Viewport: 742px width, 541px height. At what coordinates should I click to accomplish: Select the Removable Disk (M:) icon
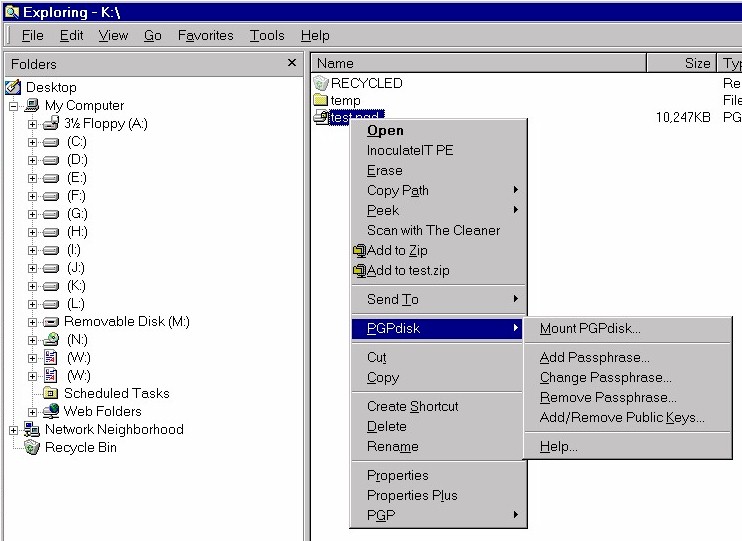(x=51, y=322)
